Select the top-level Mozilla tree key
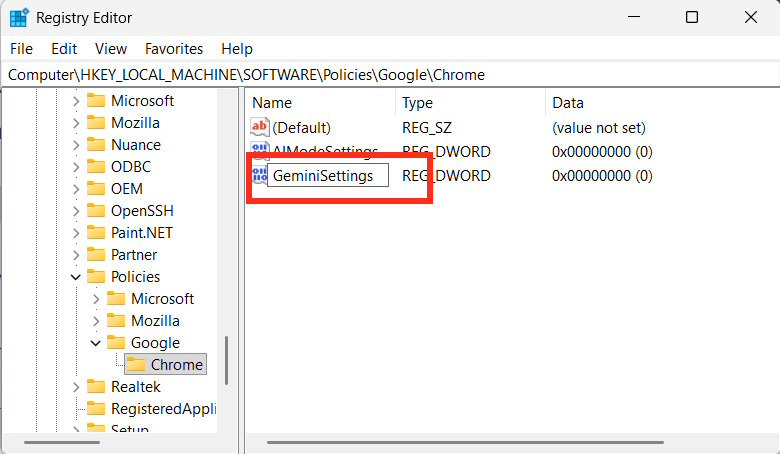Image resolution: width=780 pixels, height=454 pixels. tap(135, 123)
